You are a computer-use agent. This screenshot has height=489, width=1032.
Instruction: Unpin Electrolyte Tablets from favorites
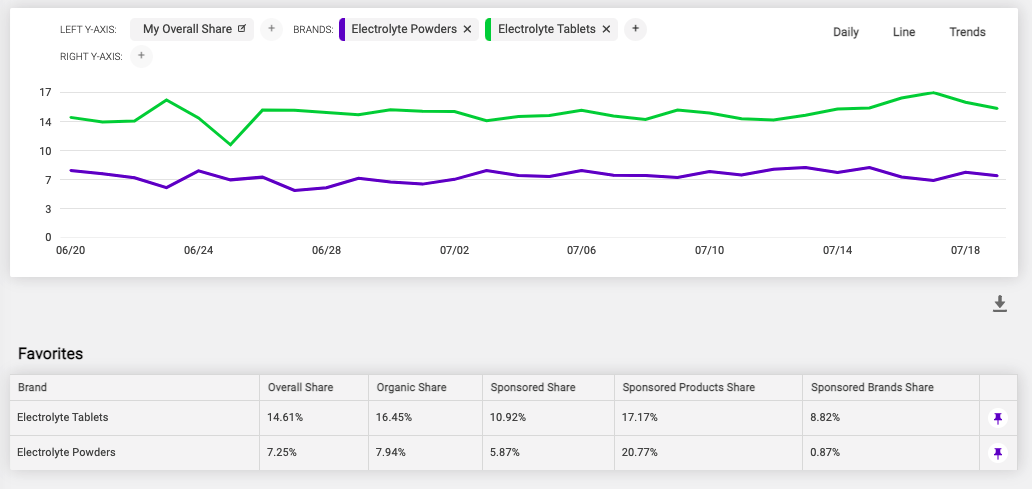pos(998,418)
